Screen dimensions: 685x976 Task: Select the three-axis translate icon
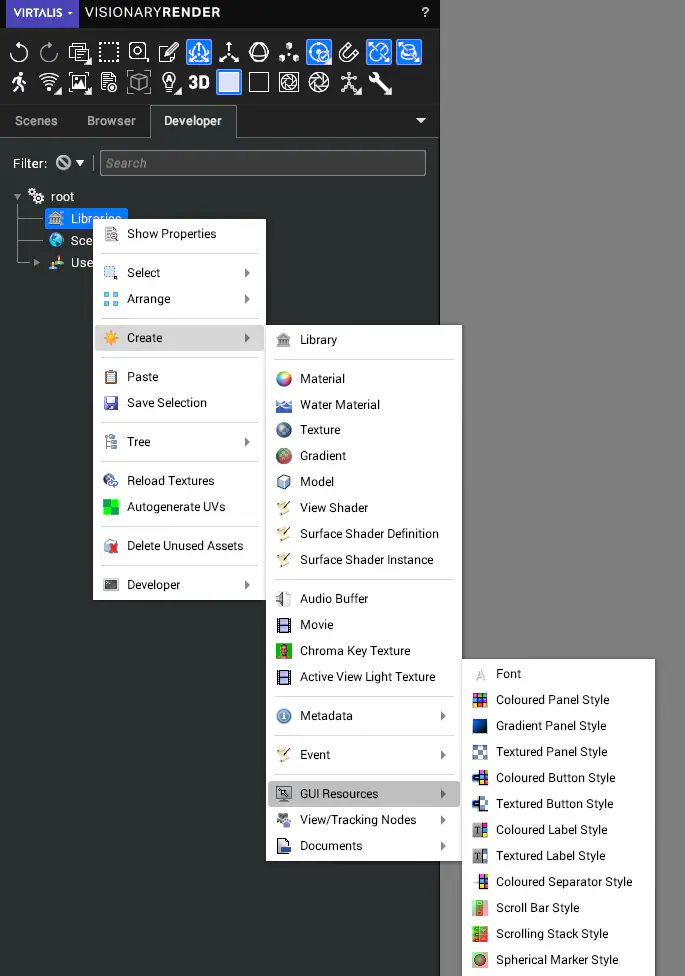point(229,52)
